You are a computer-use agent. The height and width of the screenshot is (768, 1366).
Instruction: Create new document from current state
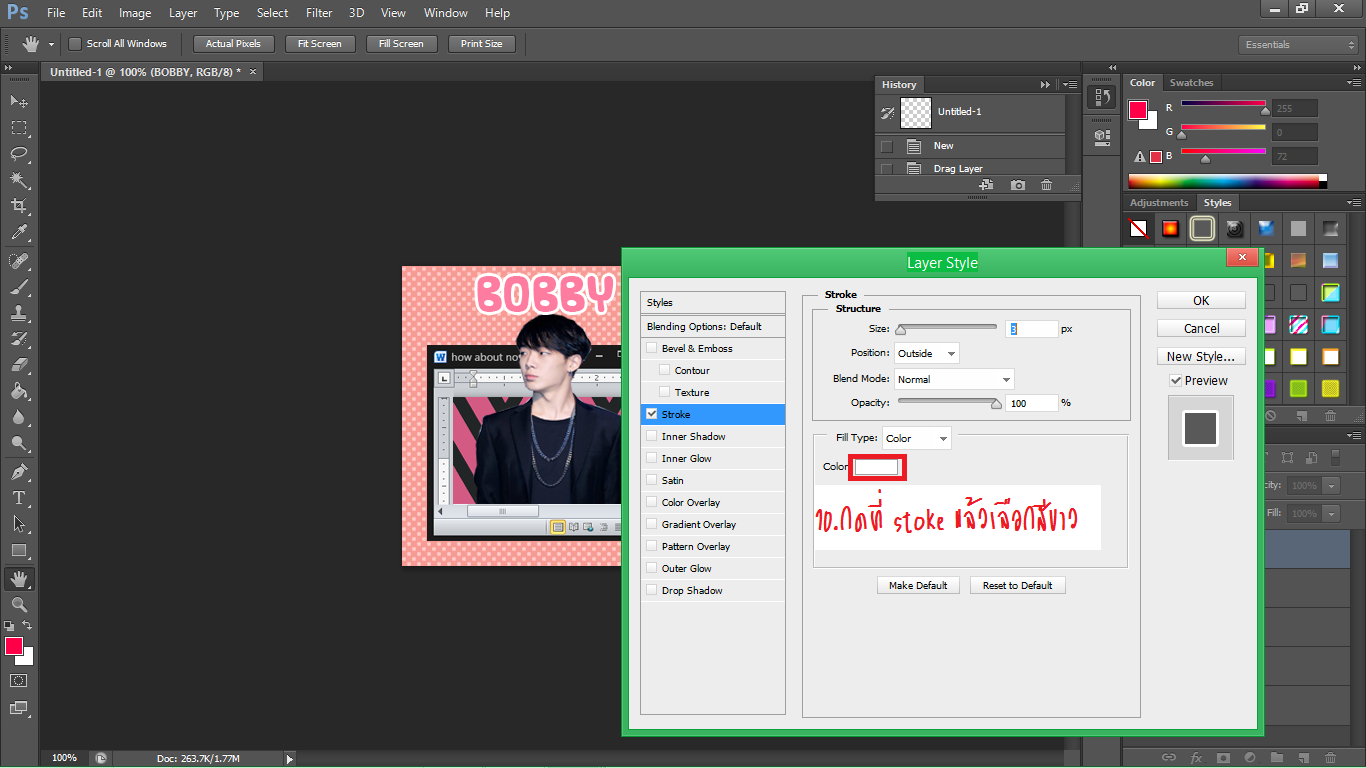(986, 185)
